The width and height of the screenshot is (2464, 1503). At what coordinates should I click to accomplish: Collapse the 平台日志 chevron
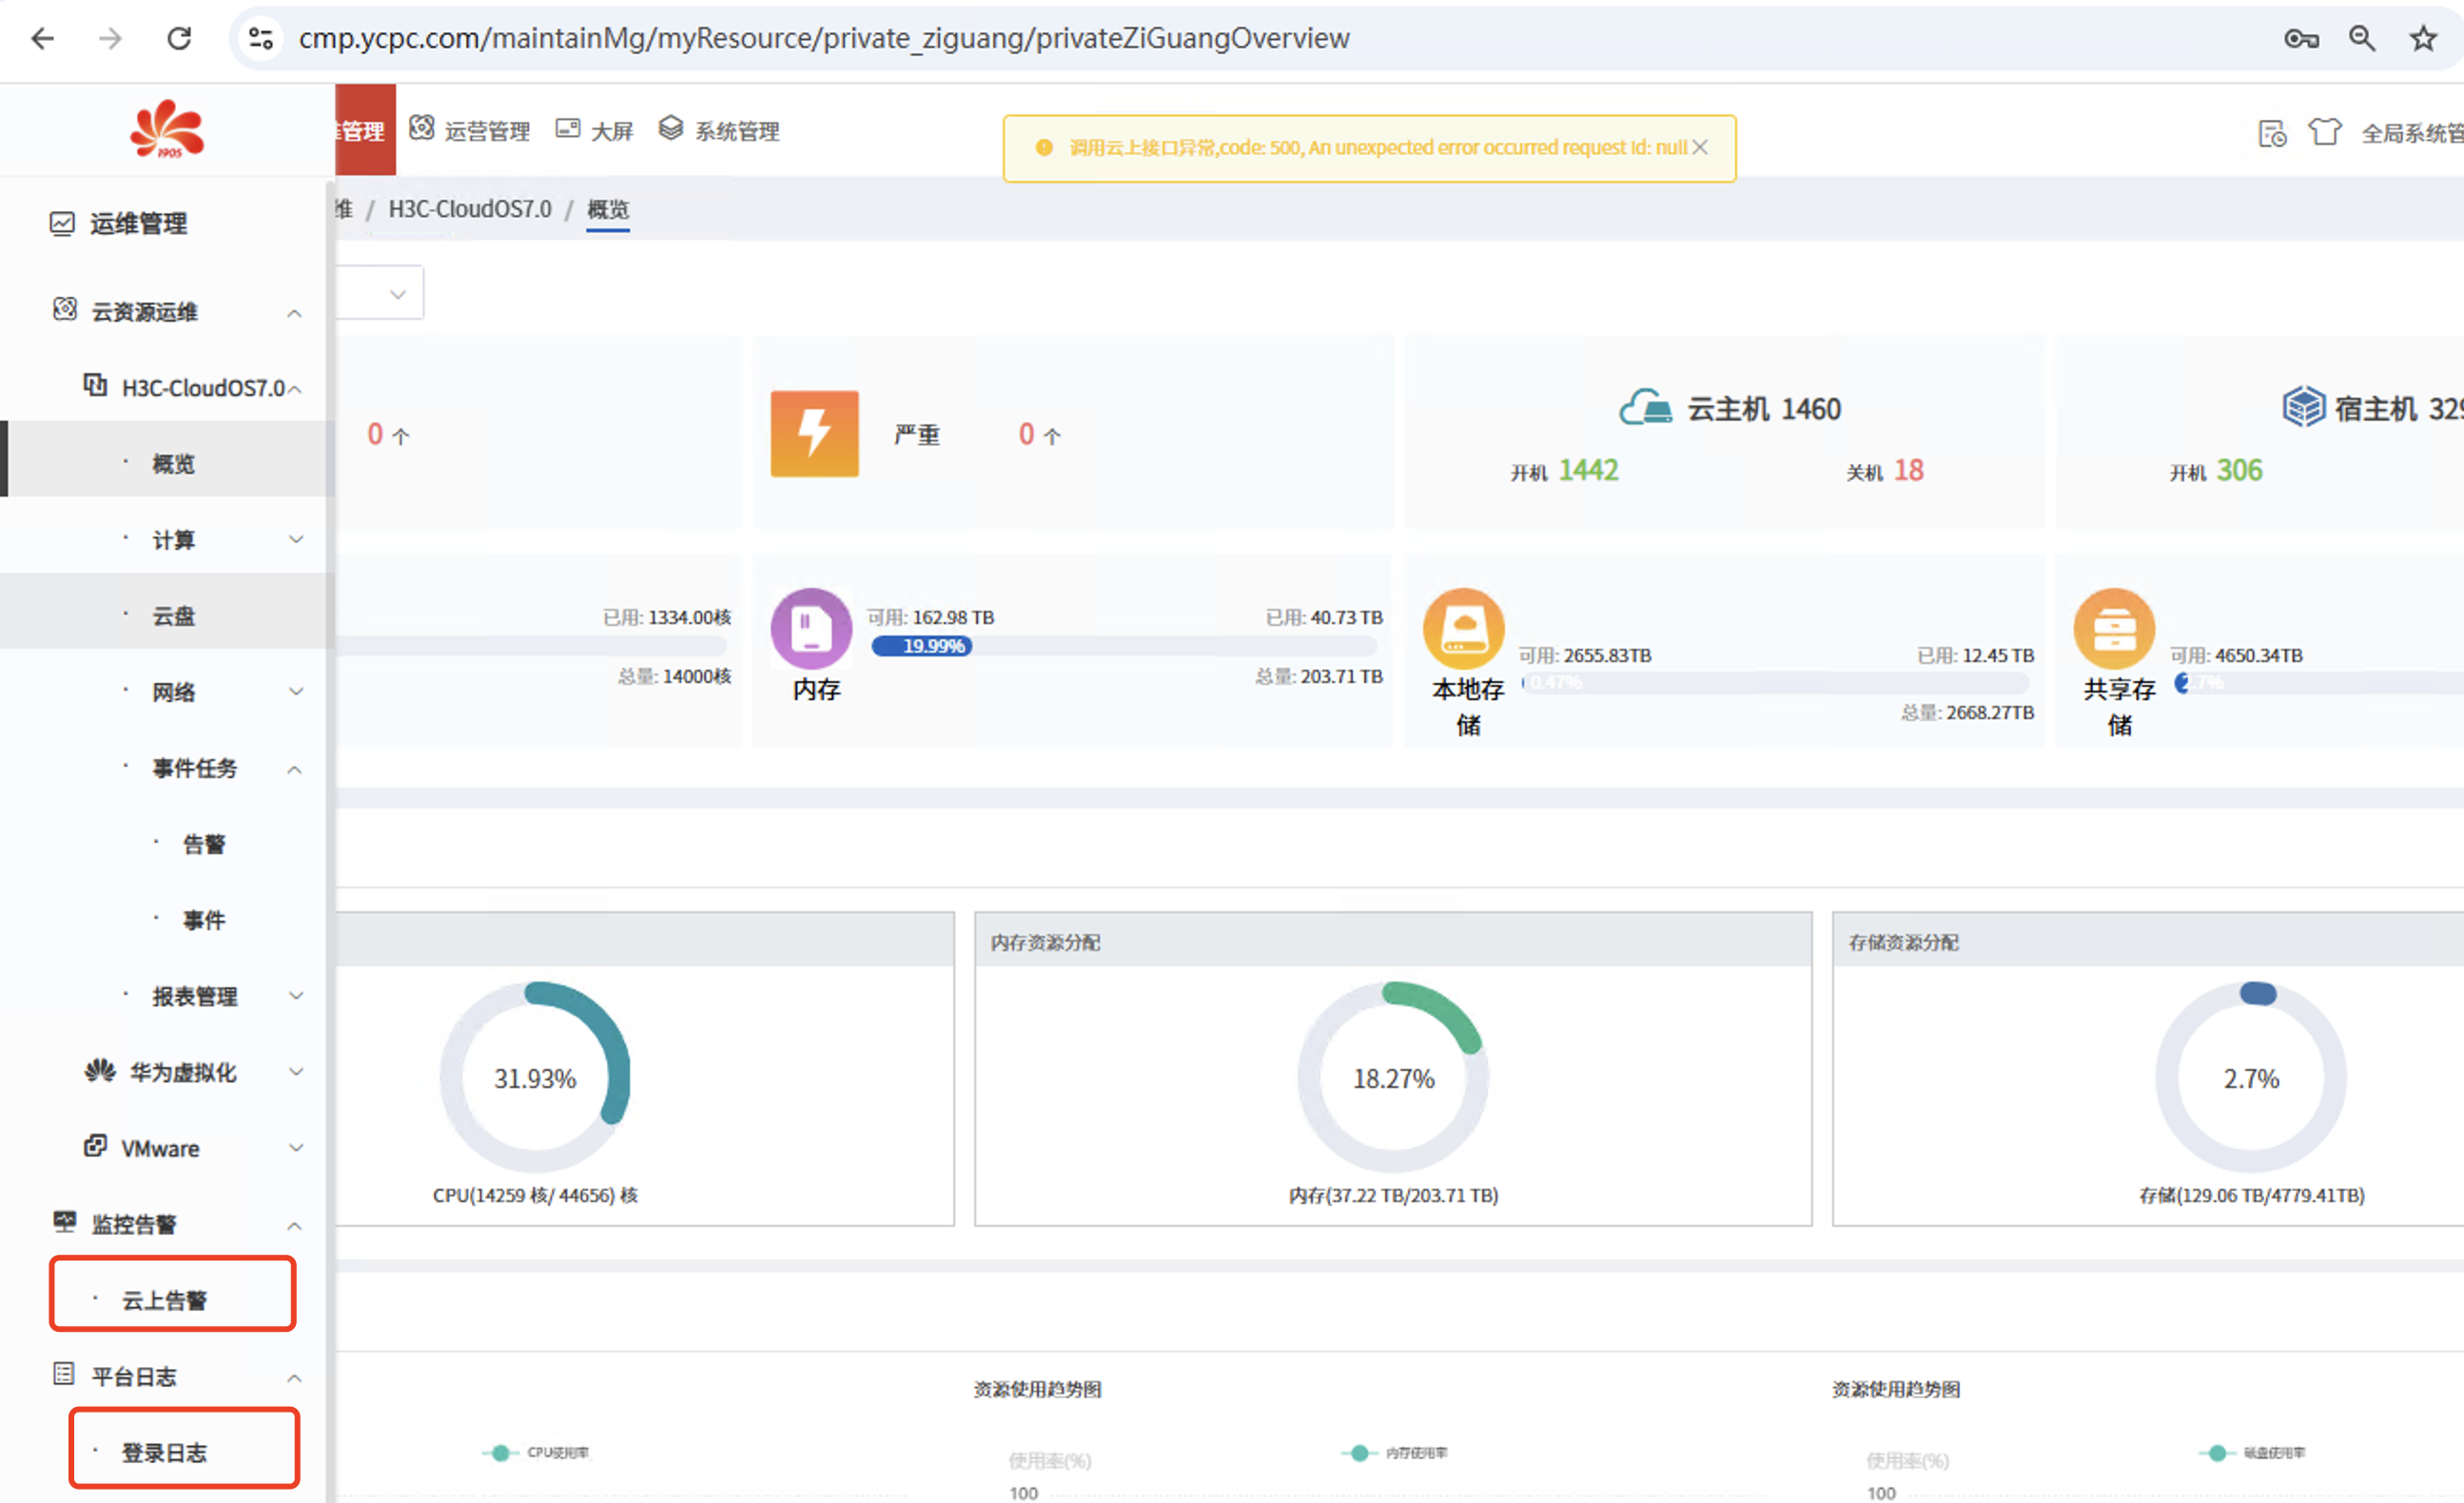[x=294, y=1378]
